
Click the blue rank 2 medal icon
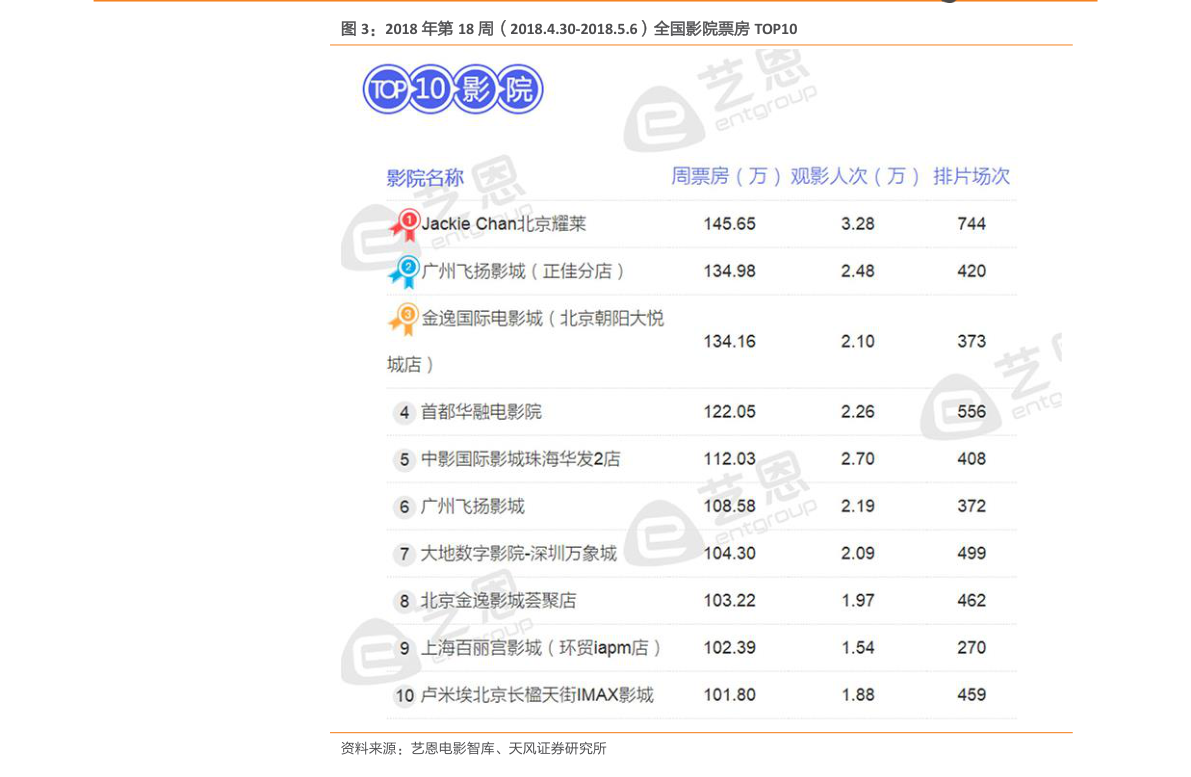[x=406, y=272]
